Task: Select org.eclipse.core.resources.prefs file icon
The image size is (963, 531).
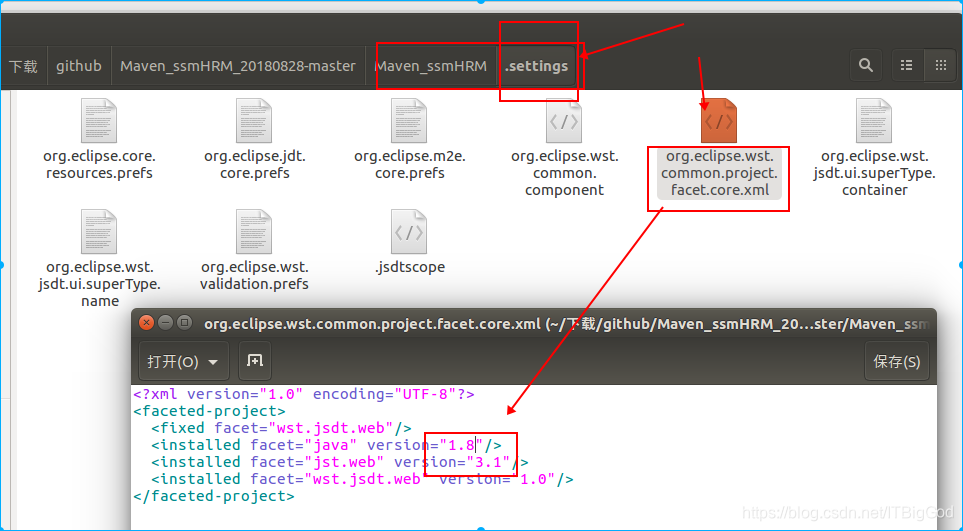Action: 99,120
